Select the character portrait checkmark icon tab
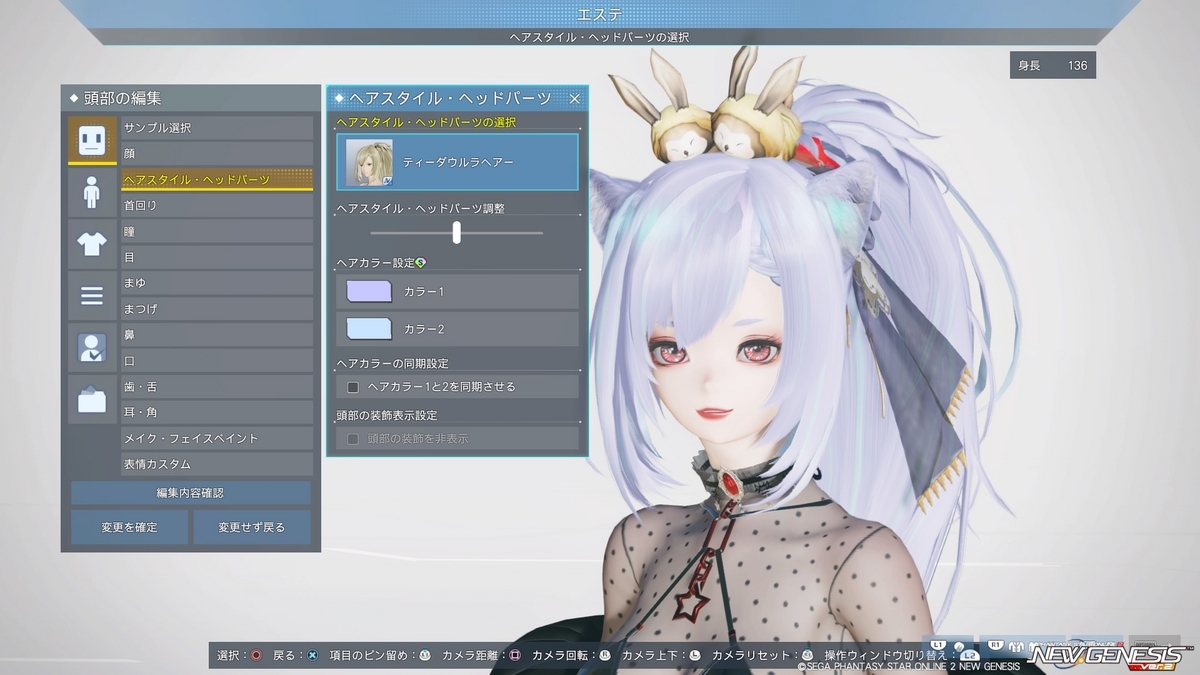The height and width of the screenshot is (675, 1200). pyautogui.click(x=92, y=348)
